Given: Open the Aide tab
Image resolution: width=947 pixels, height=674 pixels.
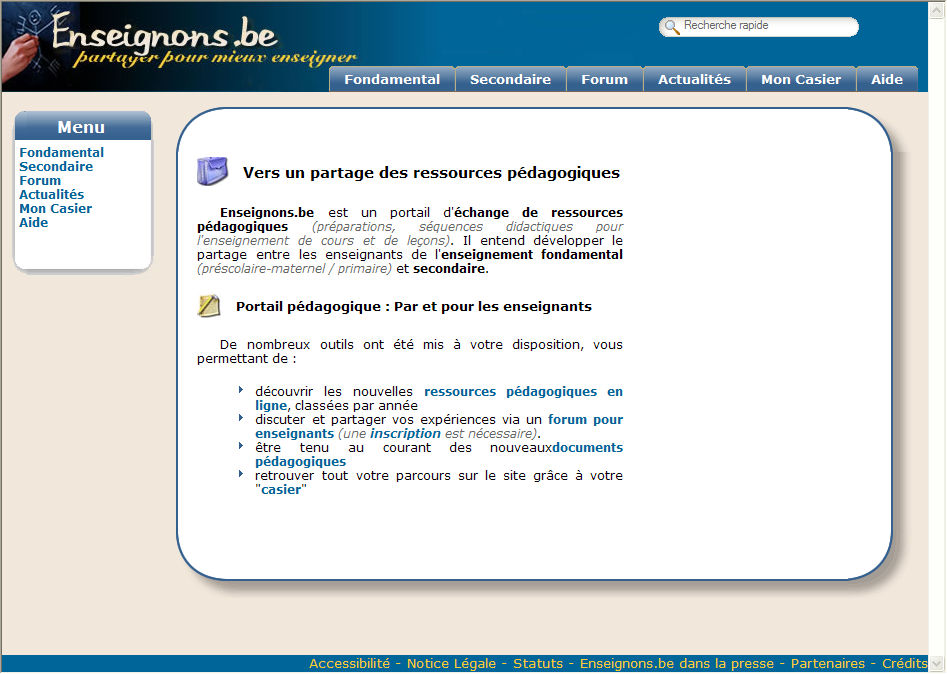Looking at the screenshot, I should (x=887, y=79).
